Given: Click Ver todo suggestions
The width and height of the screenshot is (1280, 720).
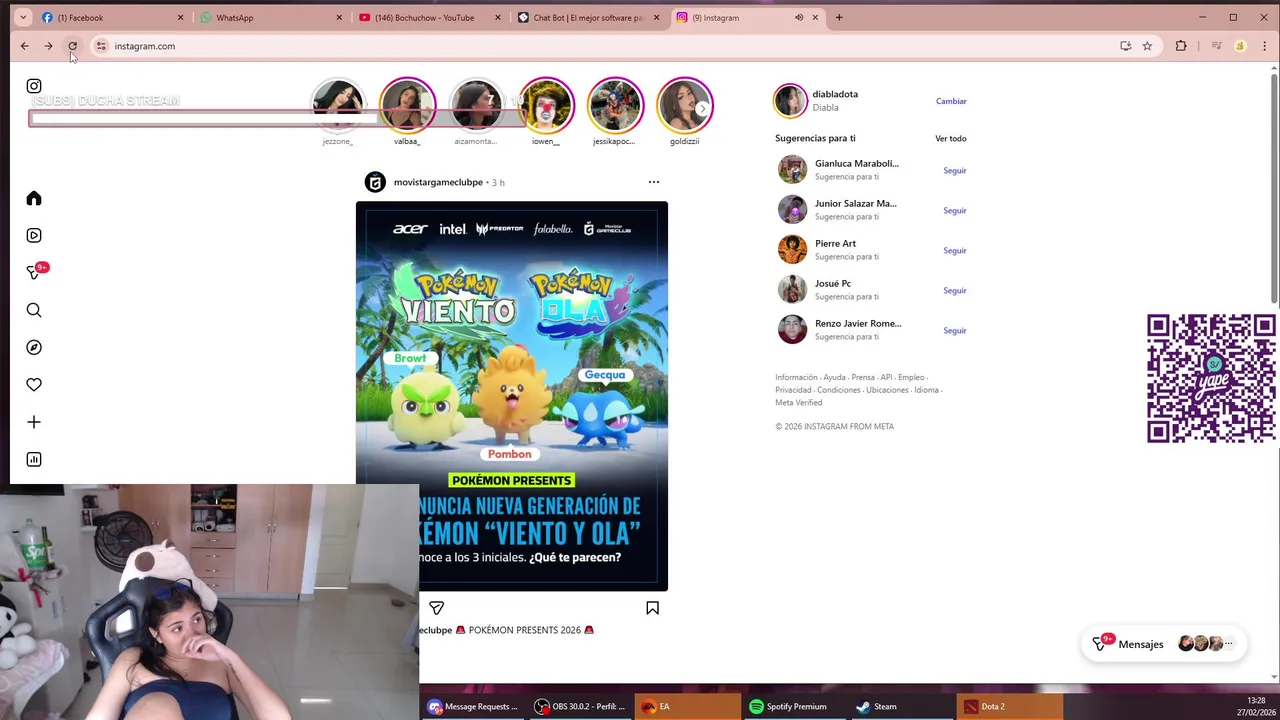Looking at the screenshot, I should 951,138.
